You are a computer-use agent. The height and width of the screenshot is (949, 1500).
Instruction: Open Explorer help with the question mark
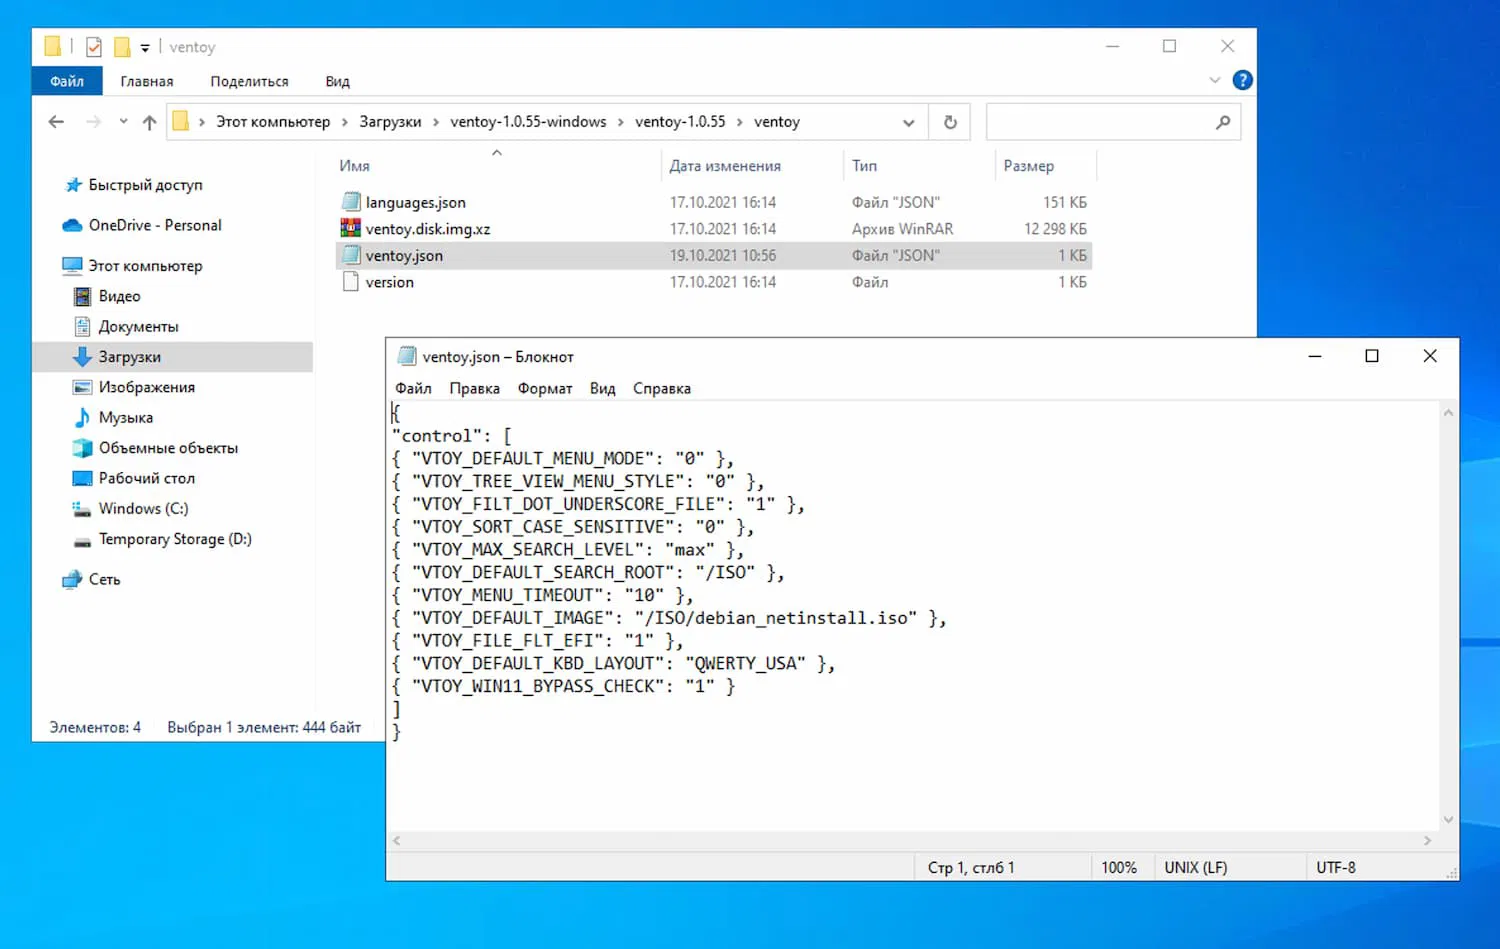(1242, 80)
